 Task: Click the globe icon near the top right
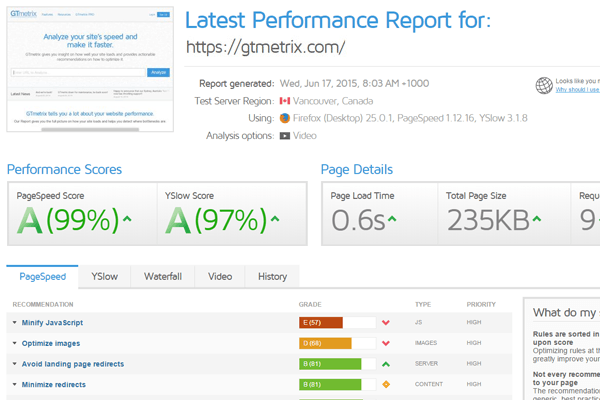544,86
